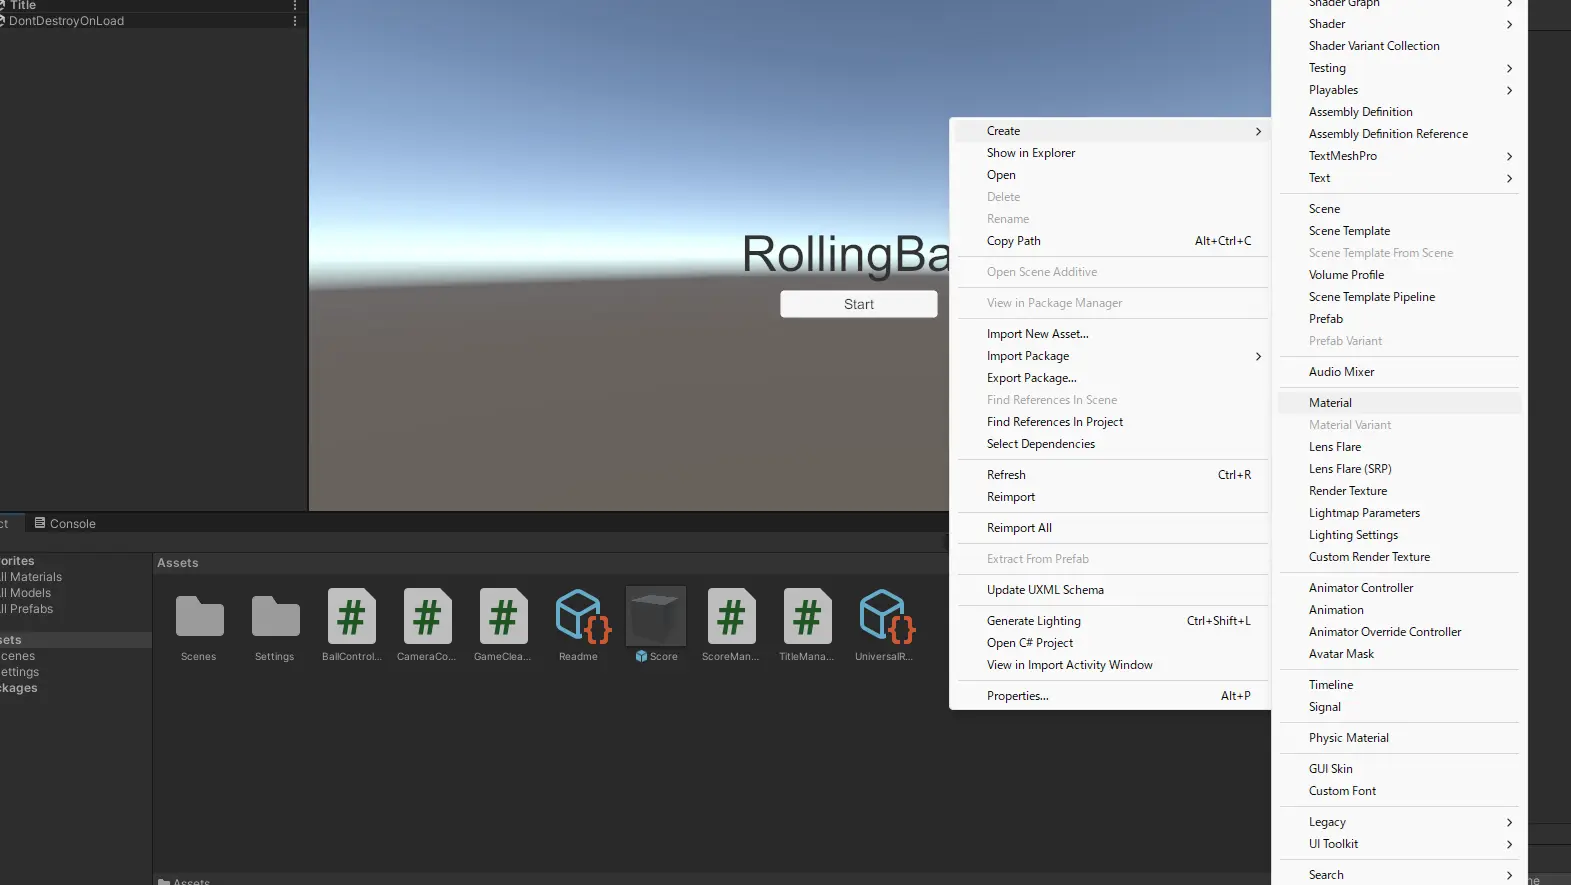Choose Material from the Create submenu
The image size is (1571, 885).
1330,403
